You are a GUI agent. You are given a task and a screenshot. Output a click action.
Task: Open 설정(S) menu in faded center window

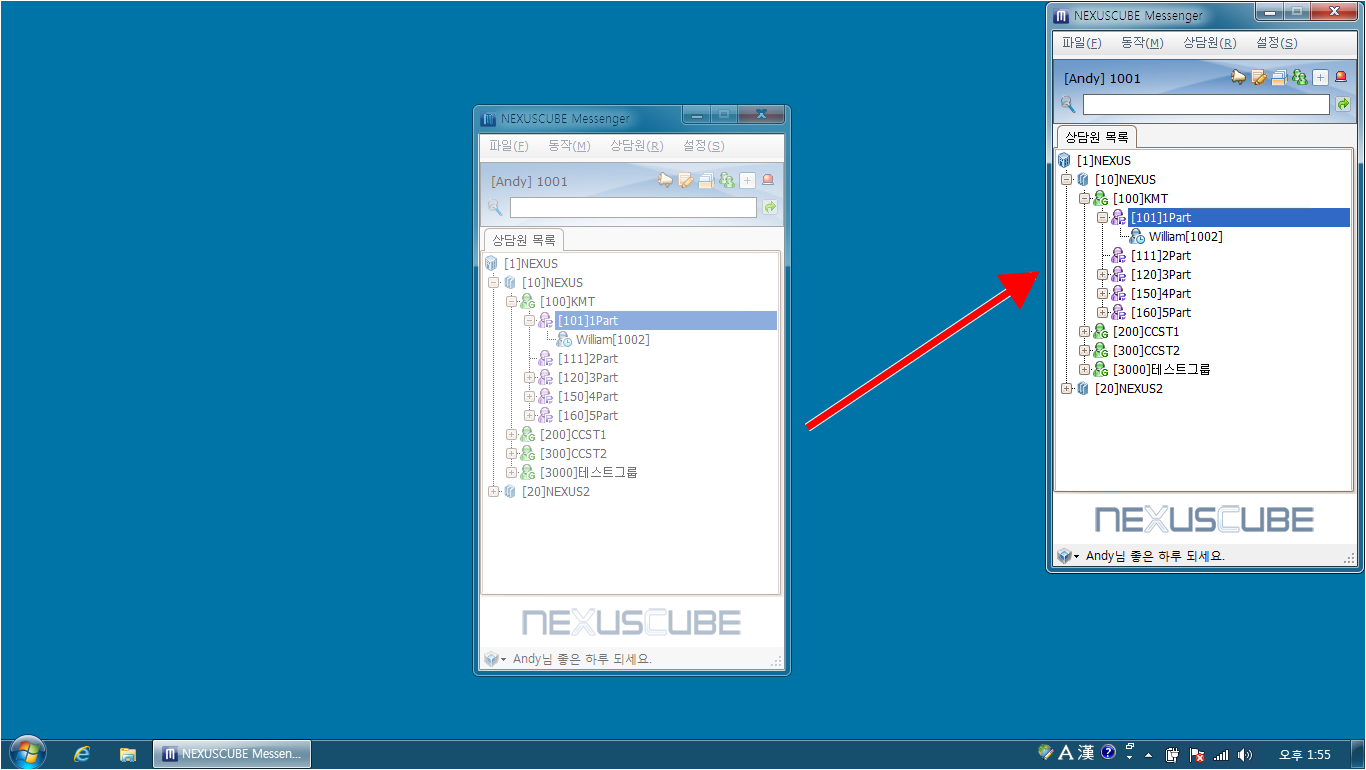tap(703, 146)
